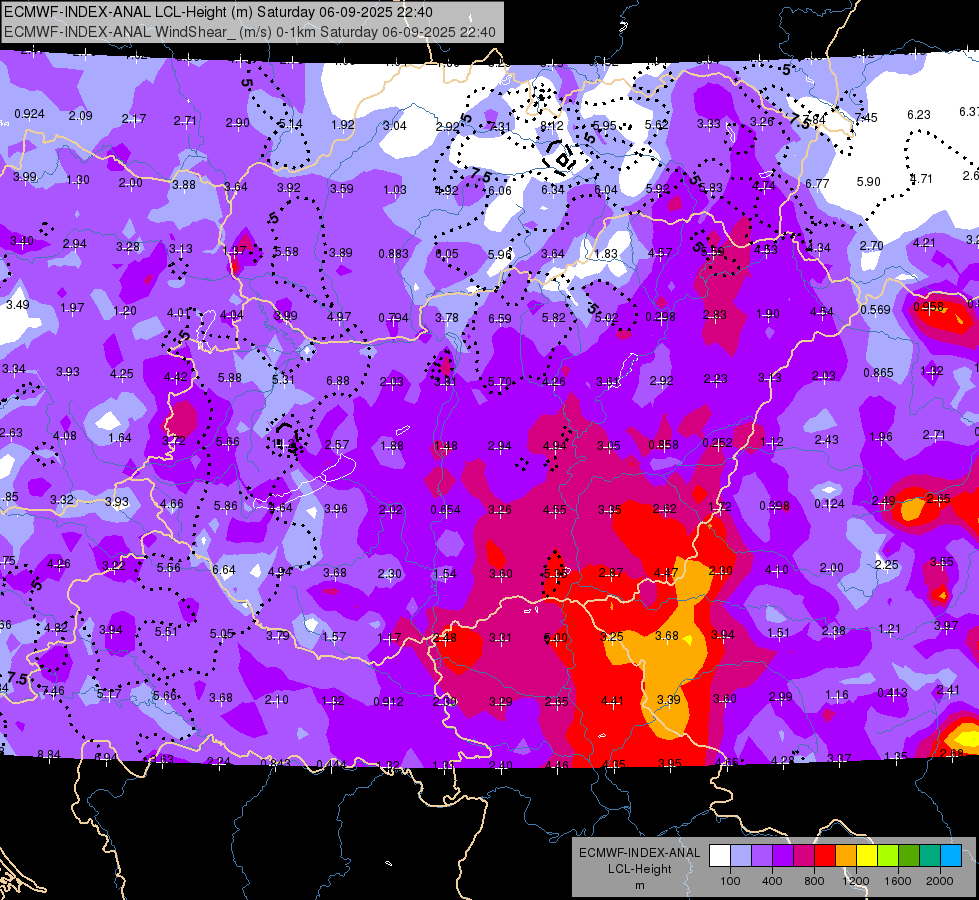Image resolution: width=979 pixels, height=900 pixels.
Task: Select the grid value 4.08
Action: click(x=64, y=436)
